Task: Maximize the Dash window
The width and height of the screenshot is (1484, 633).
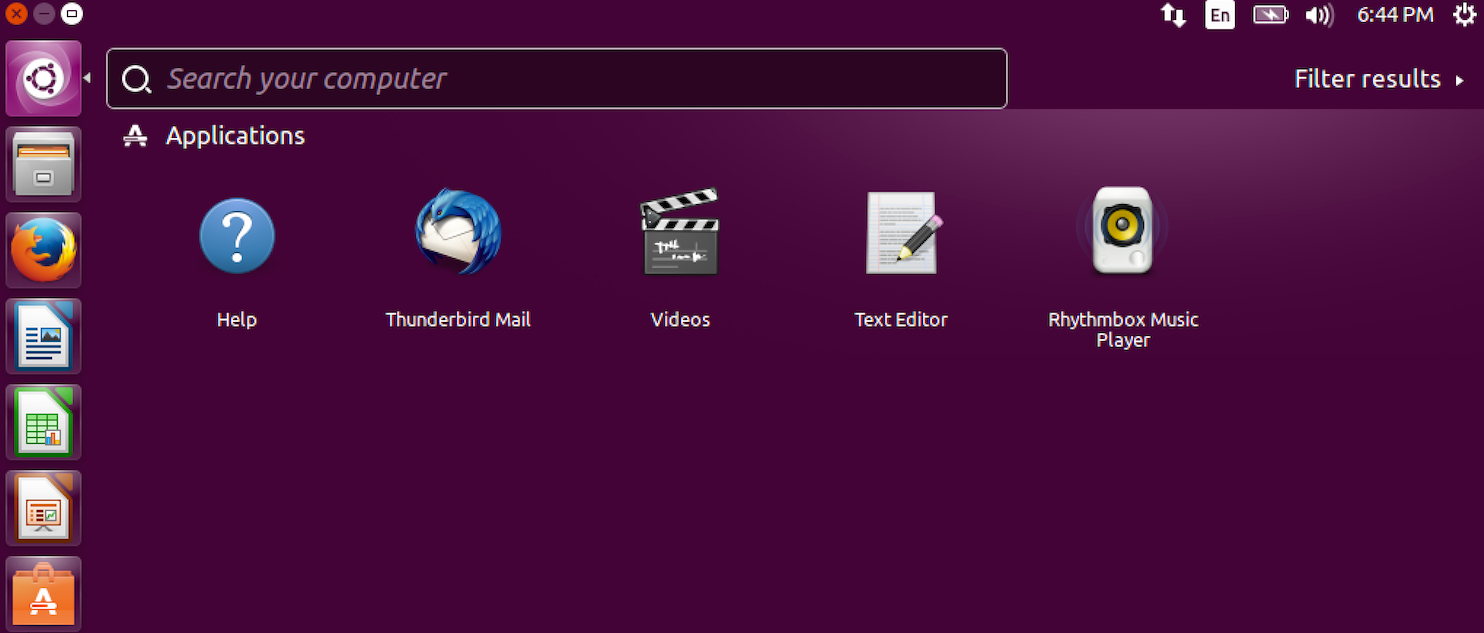Action: click(72, 14)
